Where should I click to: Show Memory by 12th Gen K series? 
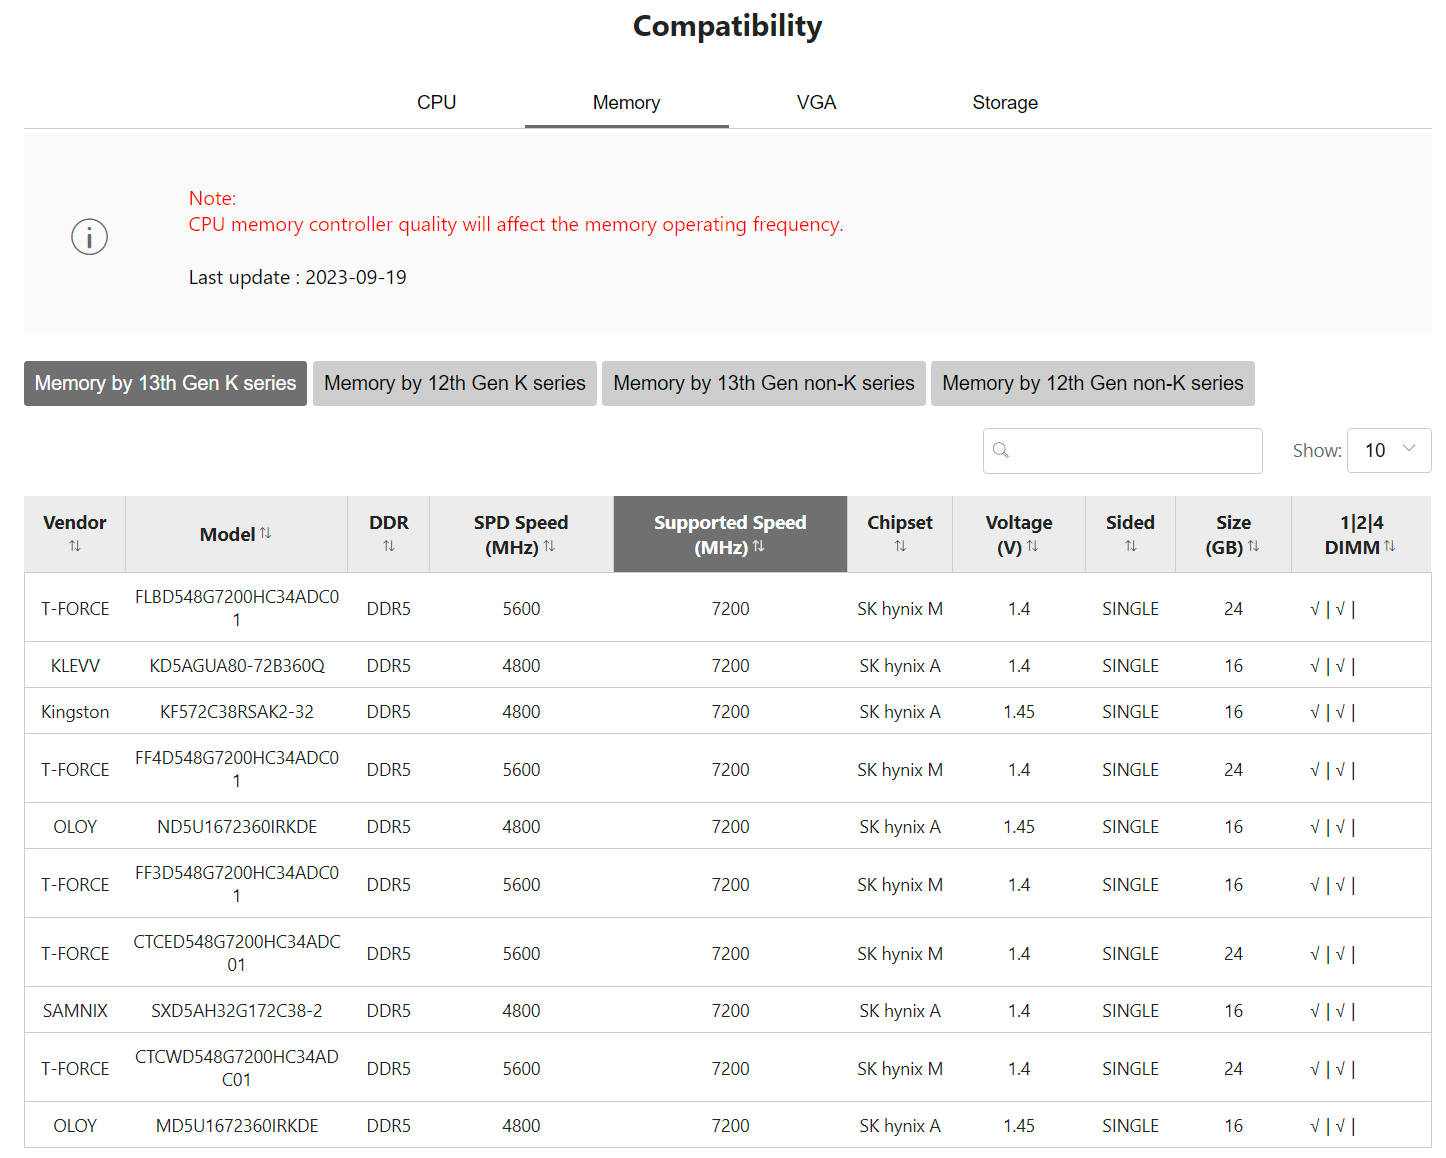[455, 383]
